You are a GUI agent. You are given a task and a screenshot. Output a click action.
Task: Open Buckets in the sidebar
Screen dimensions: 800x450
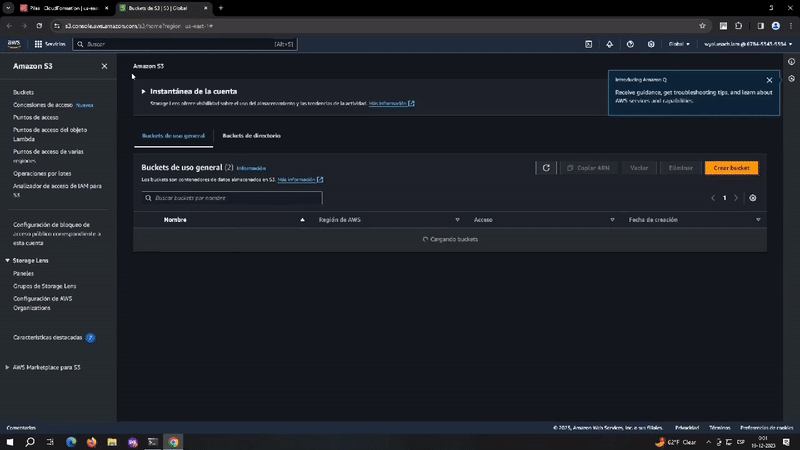point(23,92)
